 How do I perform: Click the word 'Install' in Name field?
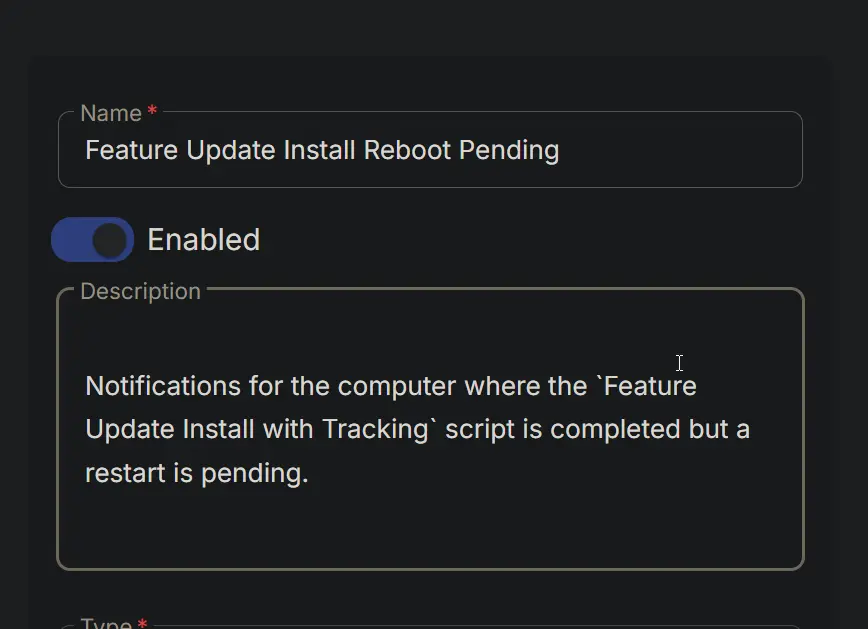tap(319, 150)
